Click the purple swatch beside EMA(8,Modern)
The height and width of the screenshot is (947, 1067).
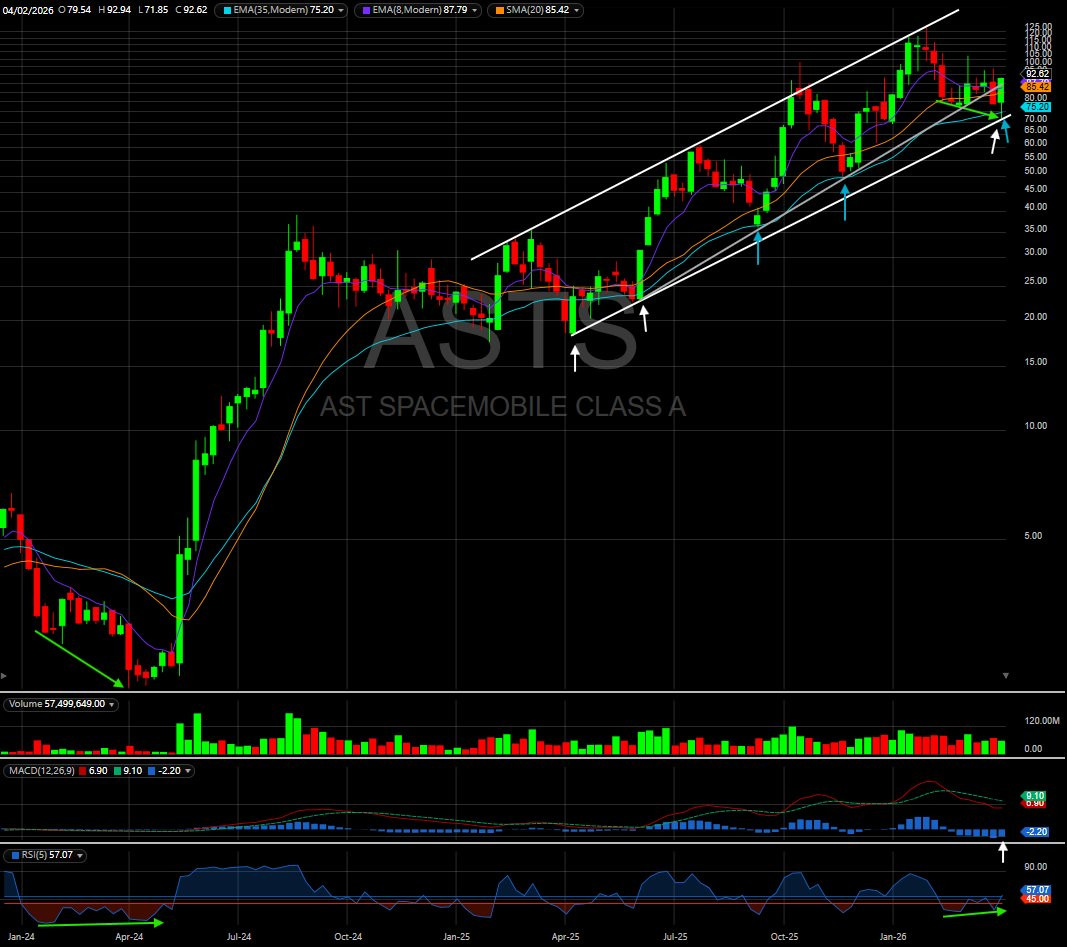click(367, 10)
